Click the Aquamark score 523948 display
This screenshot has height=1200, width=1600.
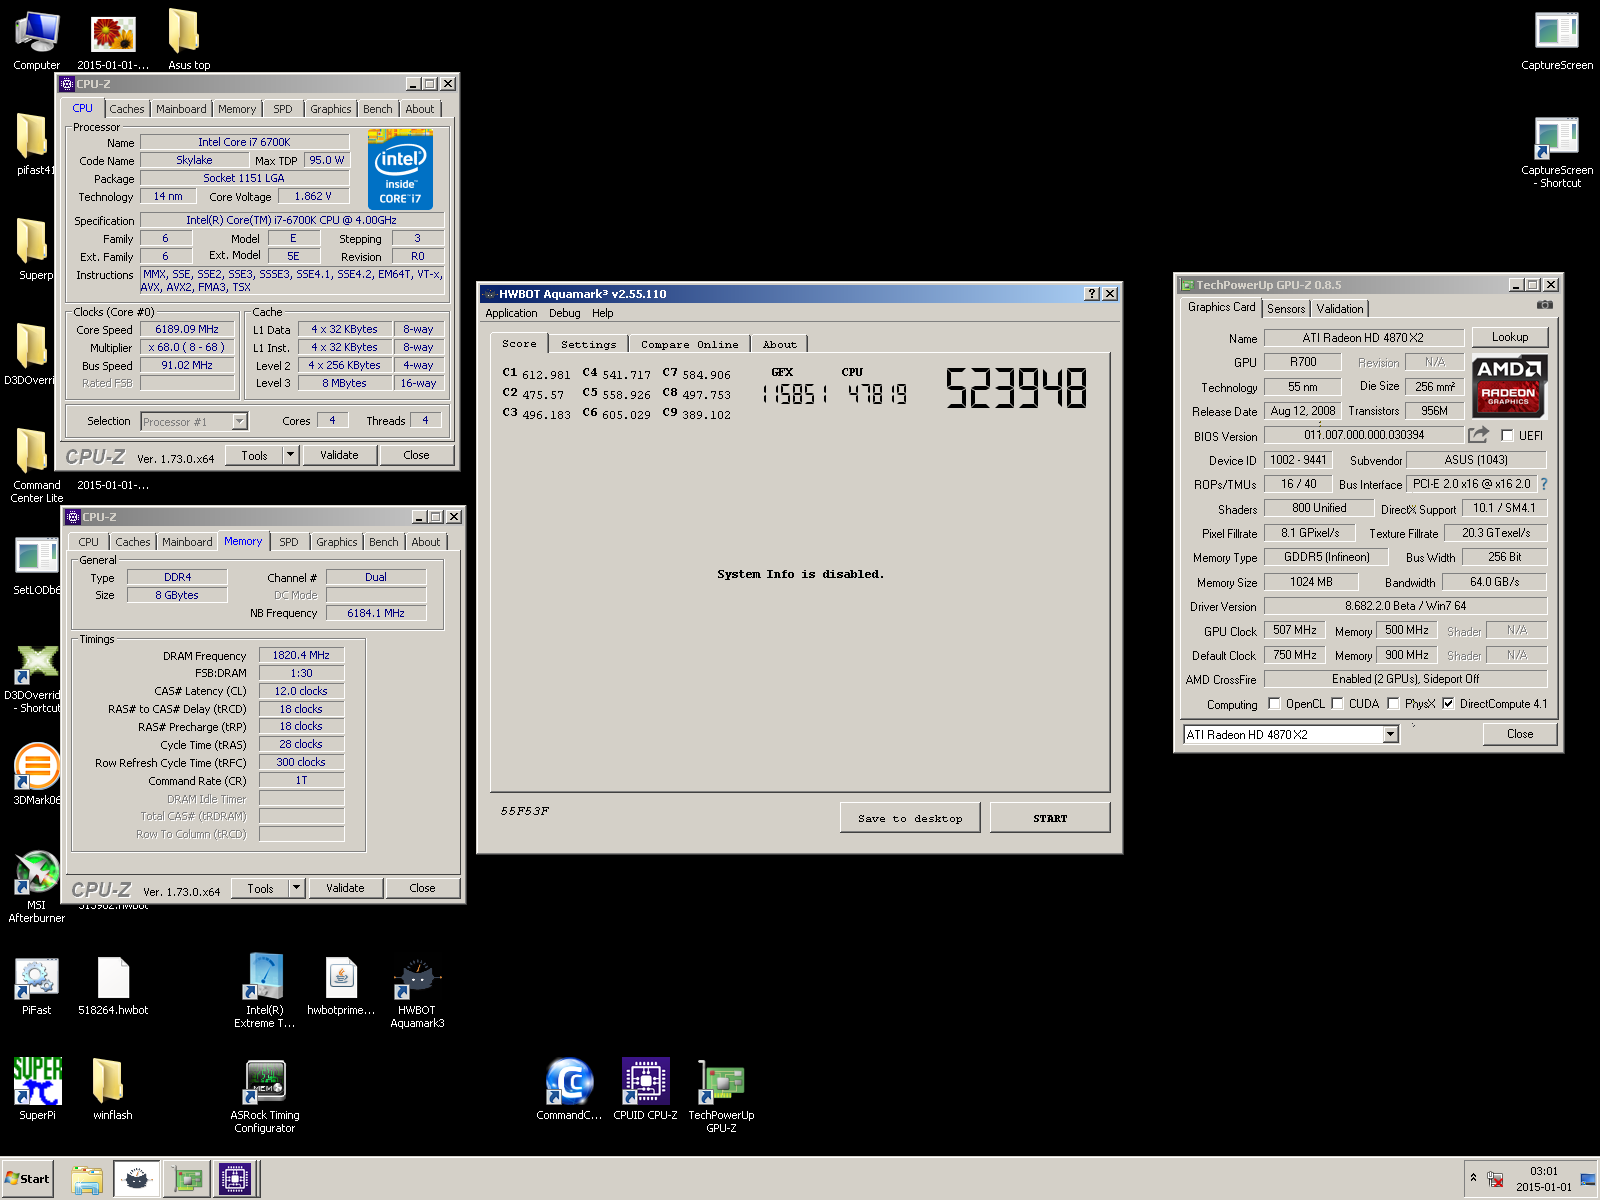[1016, 388]
